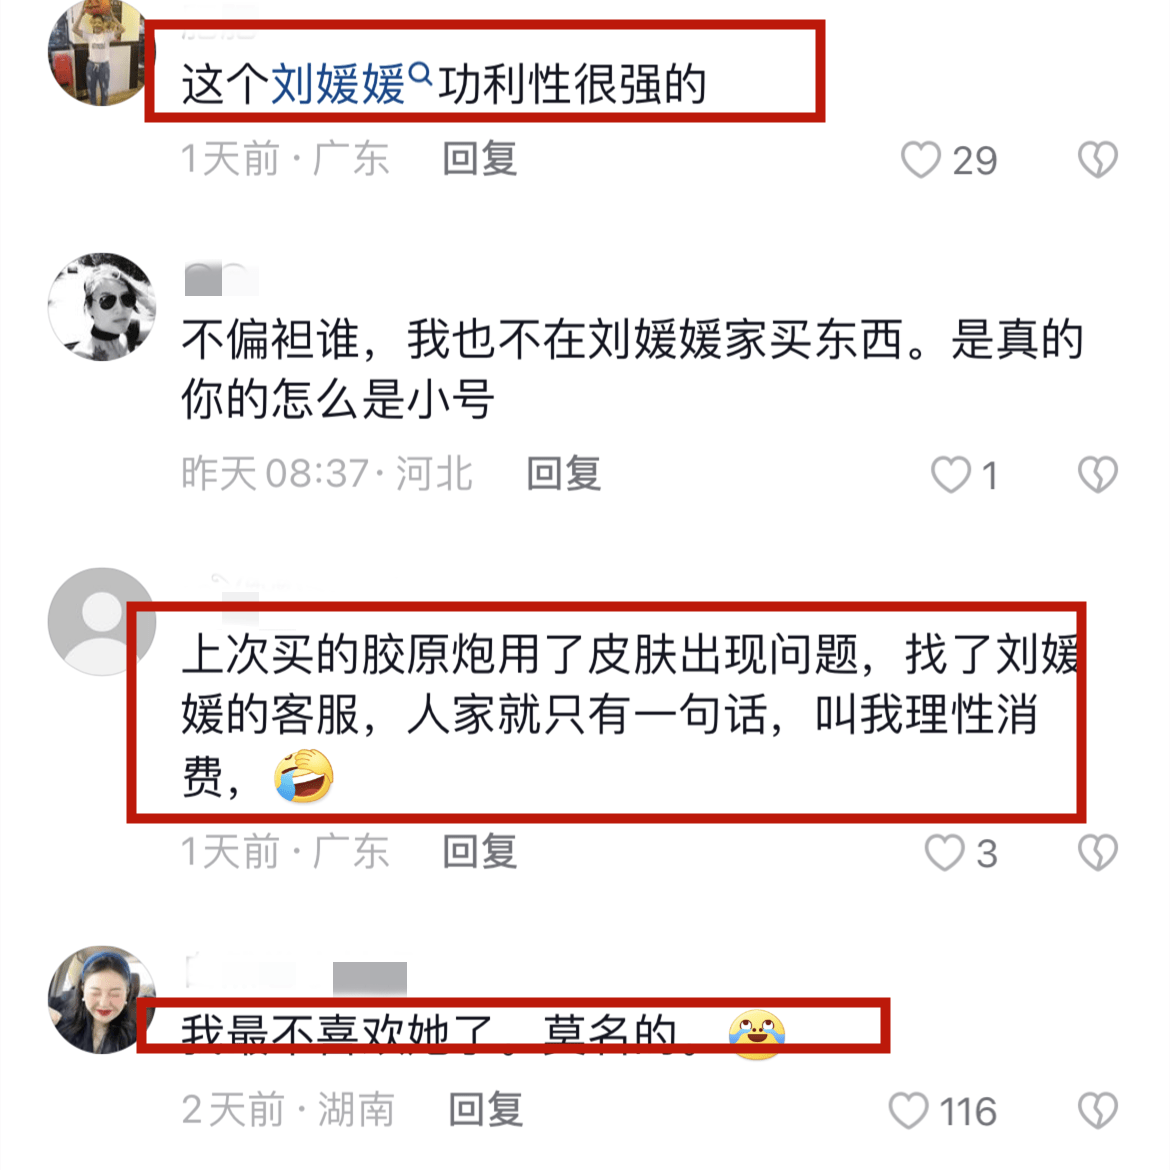
Task: Open the blue headband woman's avatar
Action: 101,1000
